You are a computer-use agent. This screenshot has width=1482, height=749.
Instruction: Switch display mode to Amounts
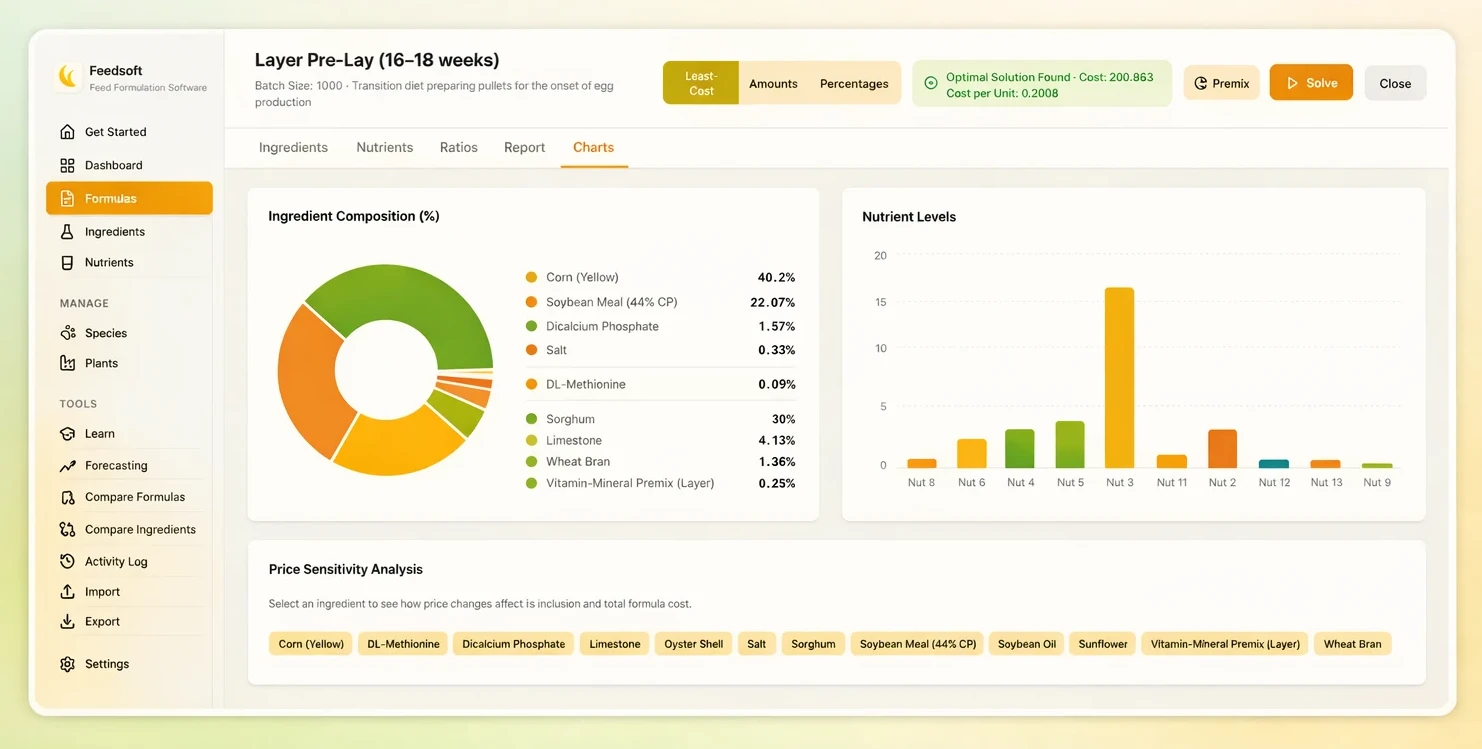click(x=773, y=84)
